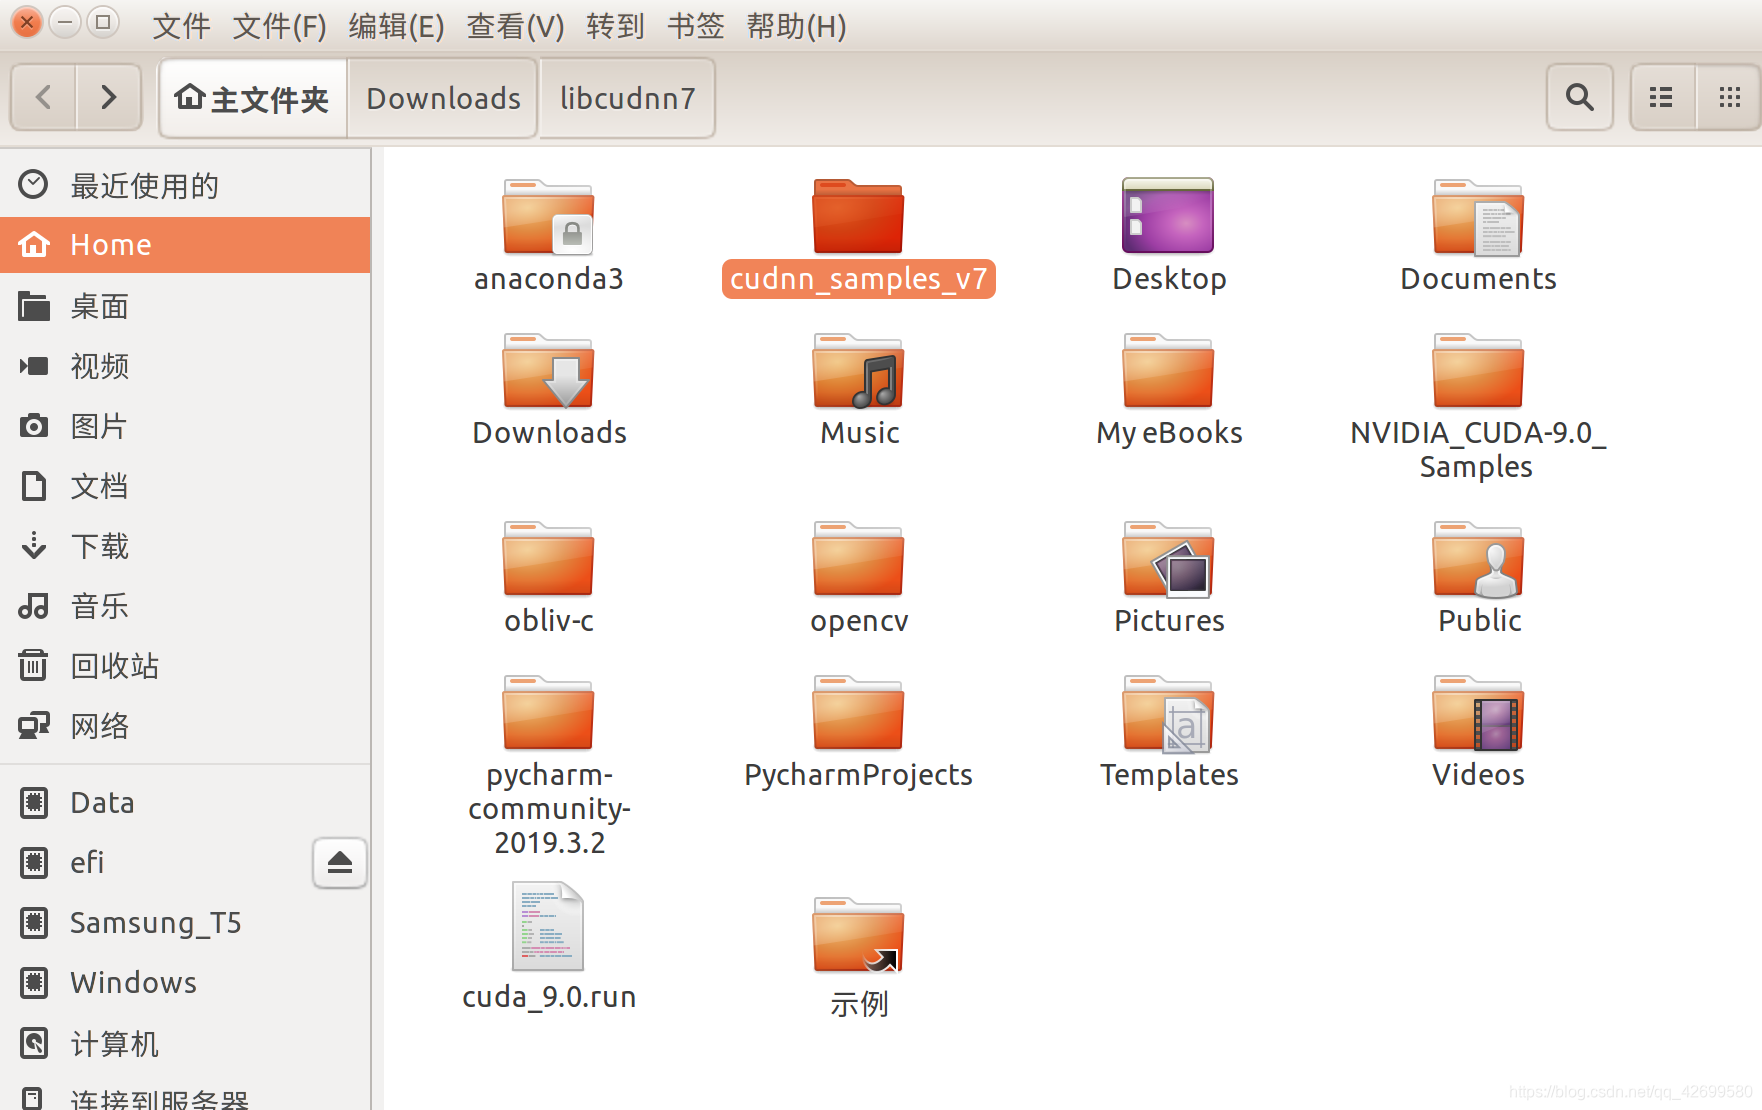Open 网络 in the sidebar
Viewport: 1762px width, 1110px height.
click(185, 726)
